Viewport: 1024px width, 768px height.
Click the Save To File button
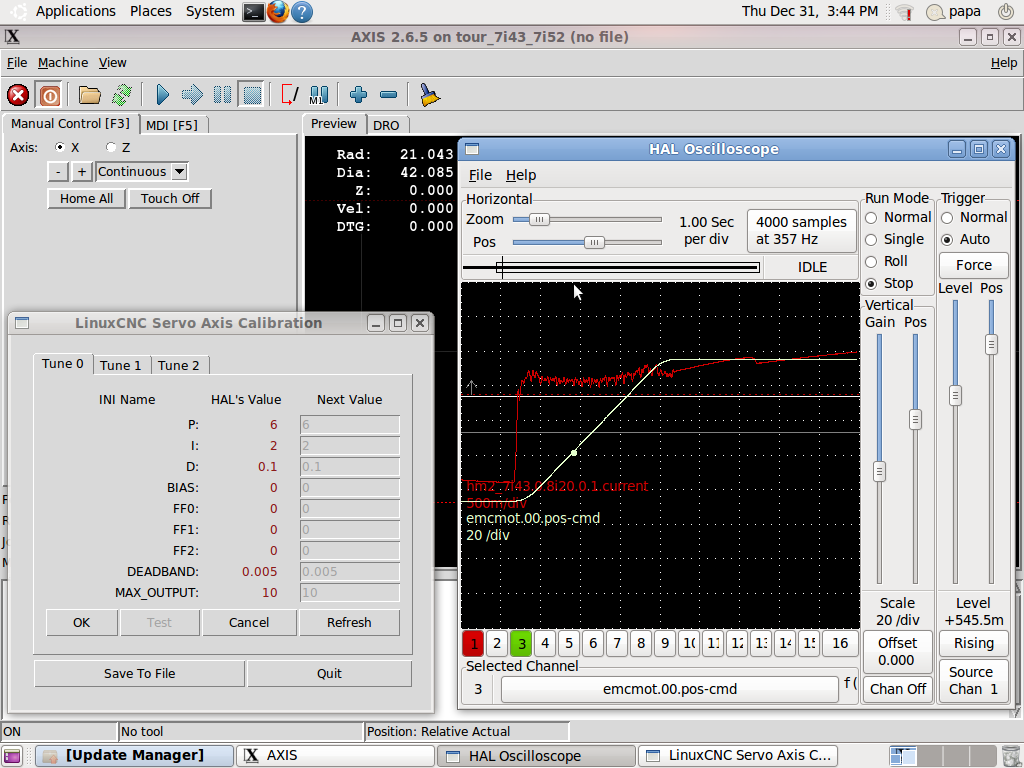(x=139, y=673)
